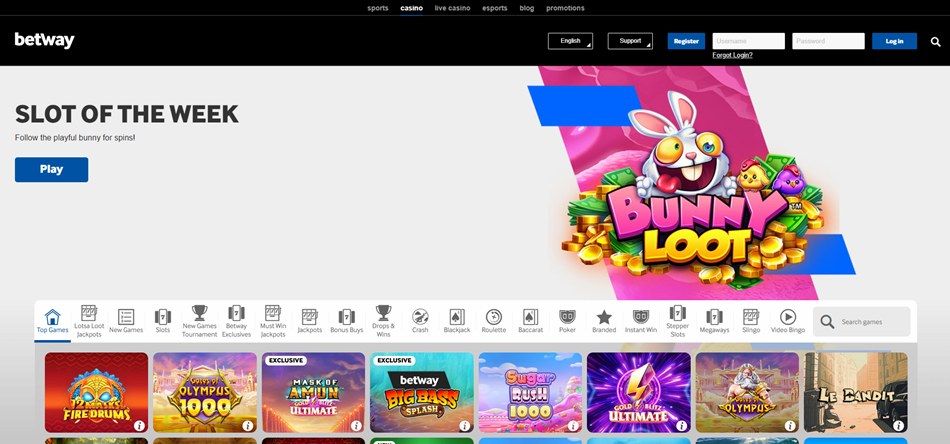The width and height of the screenshot is (950, 444).
Task: Show info for 12 Masks Fire Drums
Action: click(139, 425)
